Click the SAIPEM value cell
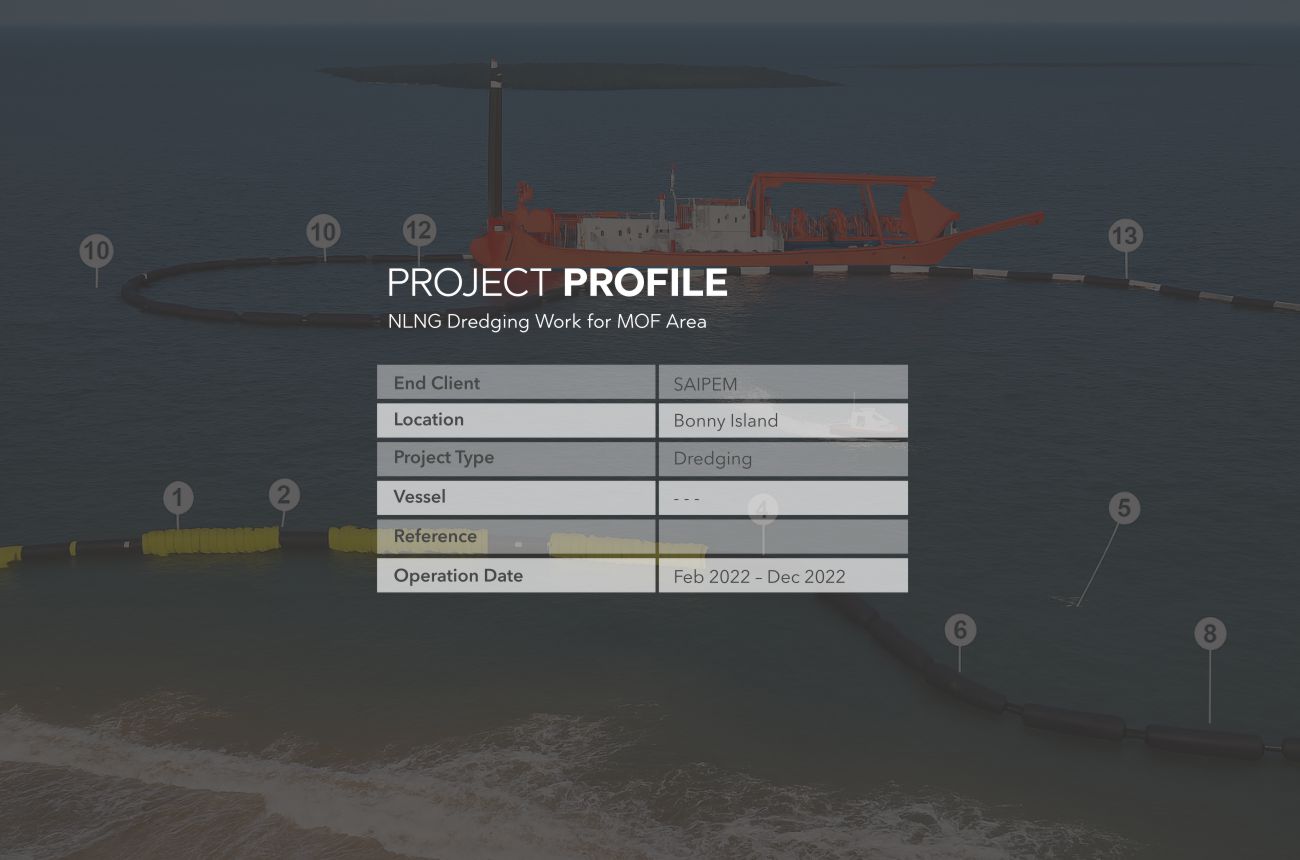The image size is (1300, 860). point(783,383)
